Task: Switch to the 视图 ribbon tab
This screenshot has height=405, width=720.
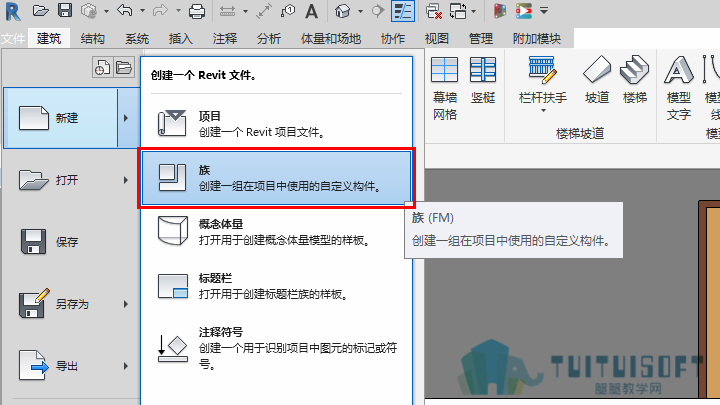Action: click(436, 39)
